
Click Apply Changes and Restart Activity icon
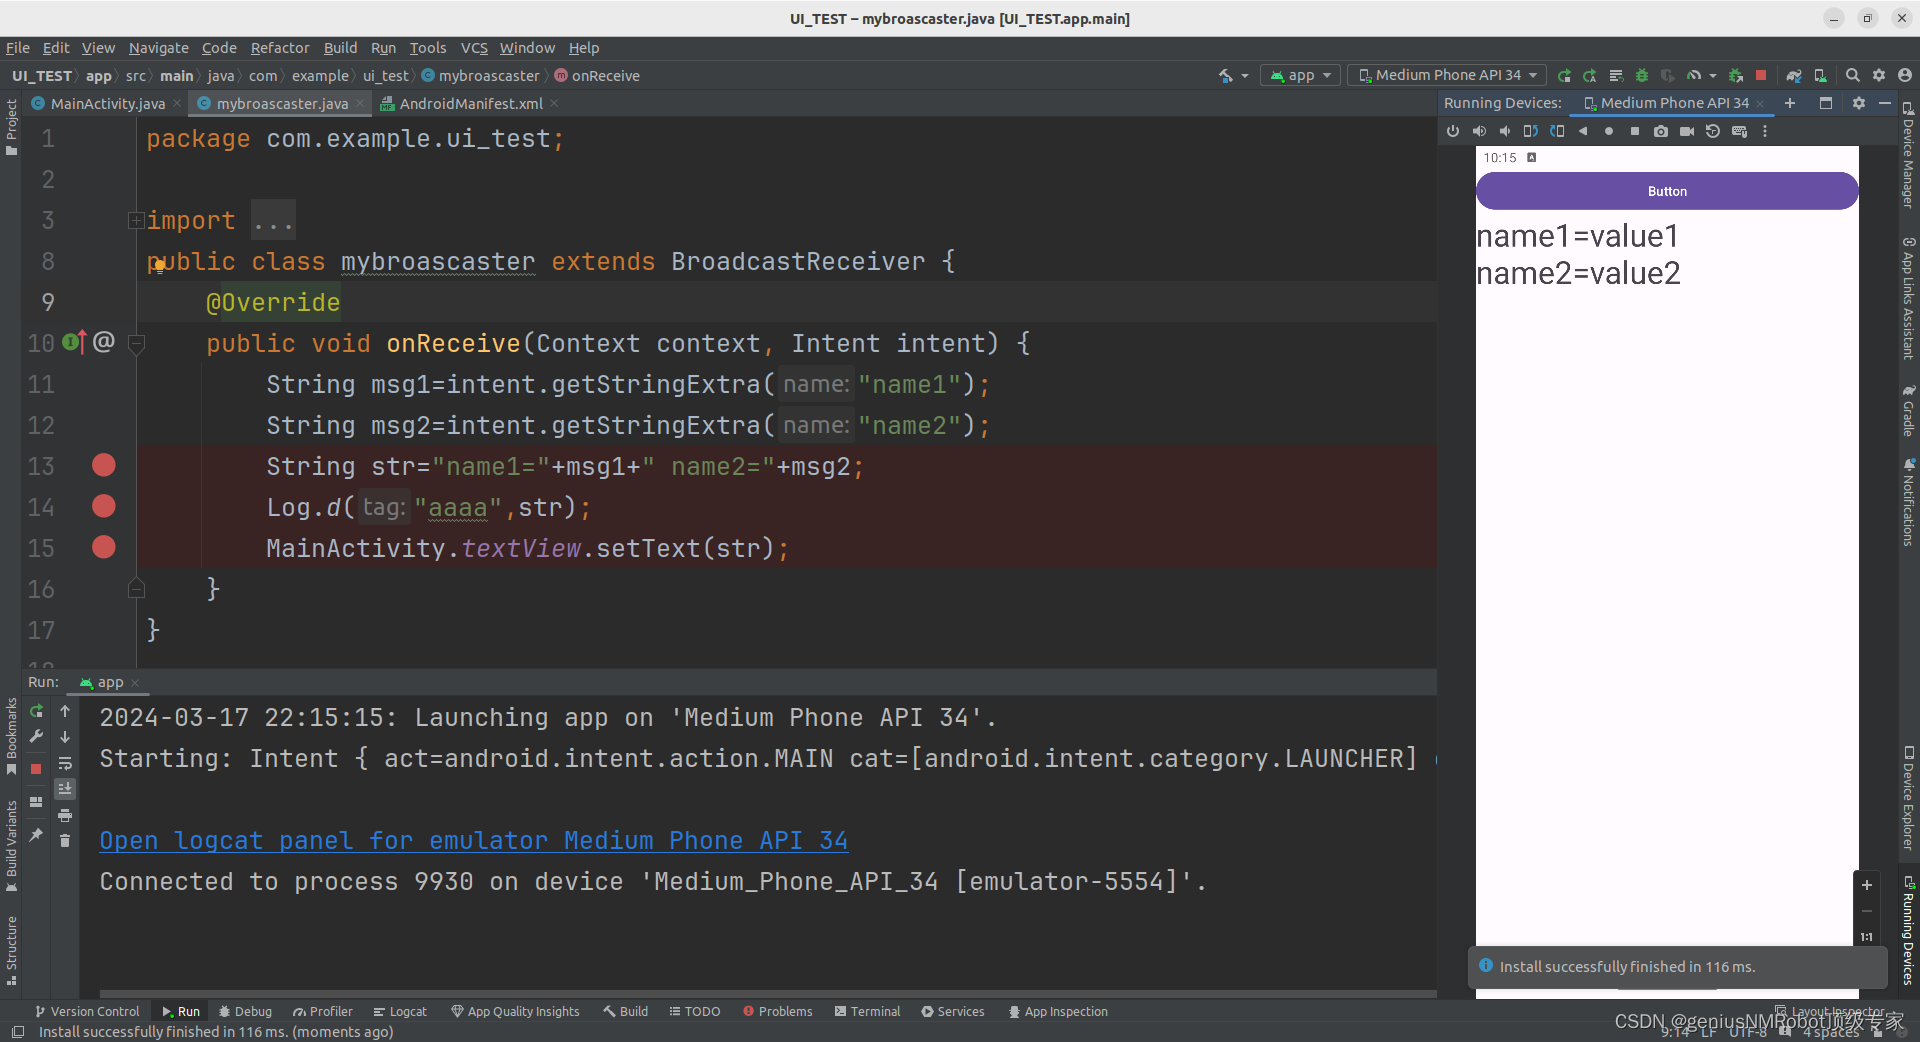pos(1590,76)
